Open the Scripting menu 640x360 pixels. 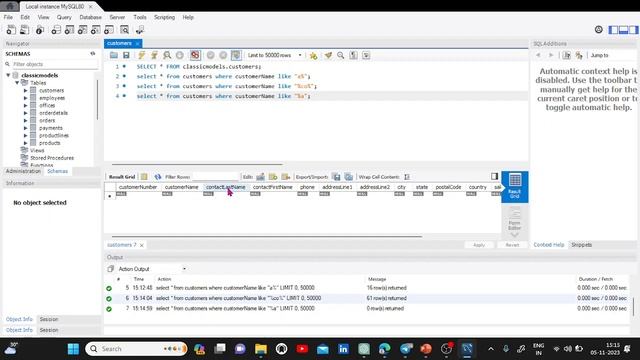[x=164, y=17]
